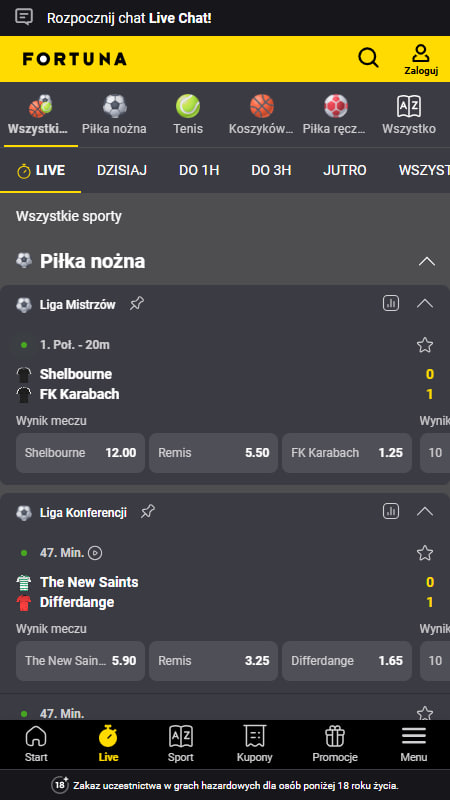
Task: Bet on FK Karabach at 1.25
Action: coord(347,453)
